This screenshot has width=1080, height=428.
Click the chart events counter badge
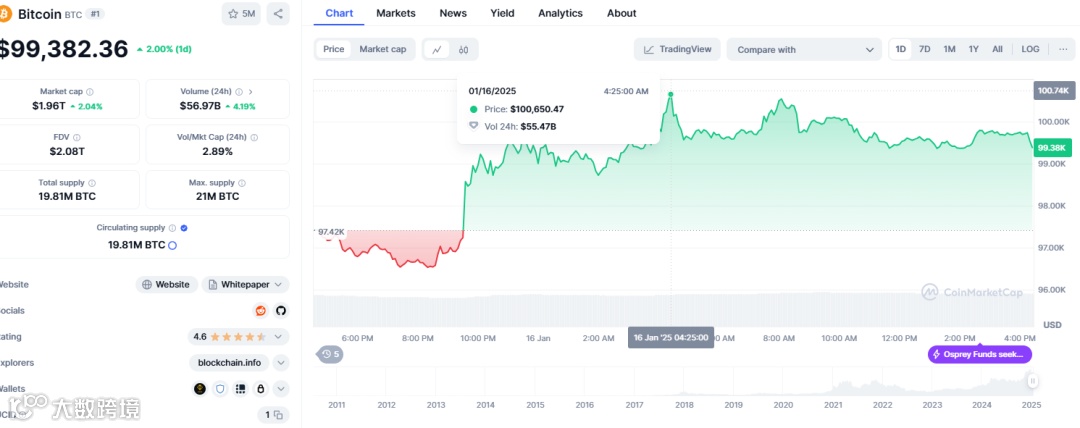(330, 354)
